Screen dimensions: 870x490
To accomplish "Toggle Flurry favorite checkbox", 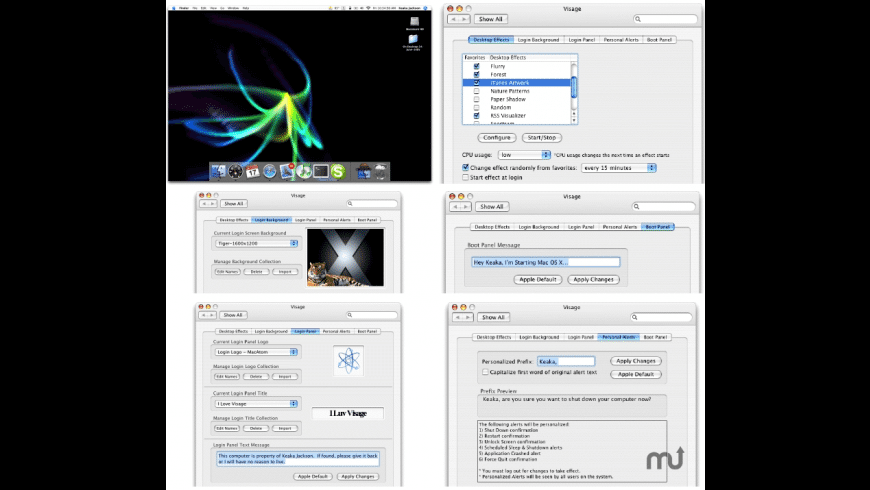I will tap(477, 66).
